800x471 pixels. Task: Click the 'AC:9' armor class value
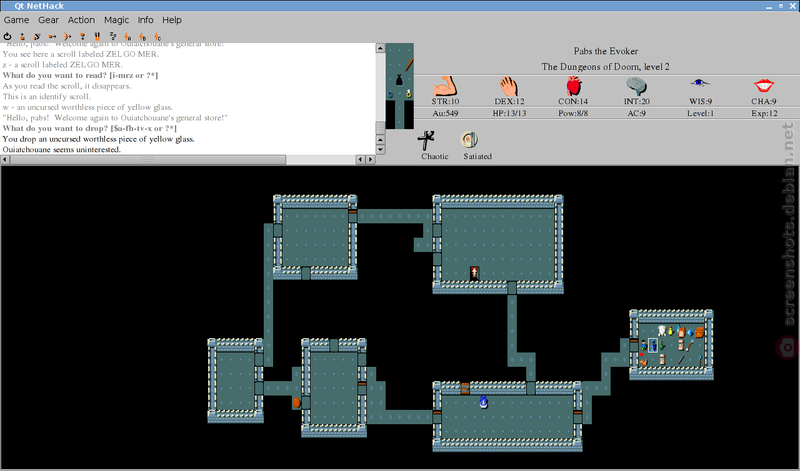point(637,113)
